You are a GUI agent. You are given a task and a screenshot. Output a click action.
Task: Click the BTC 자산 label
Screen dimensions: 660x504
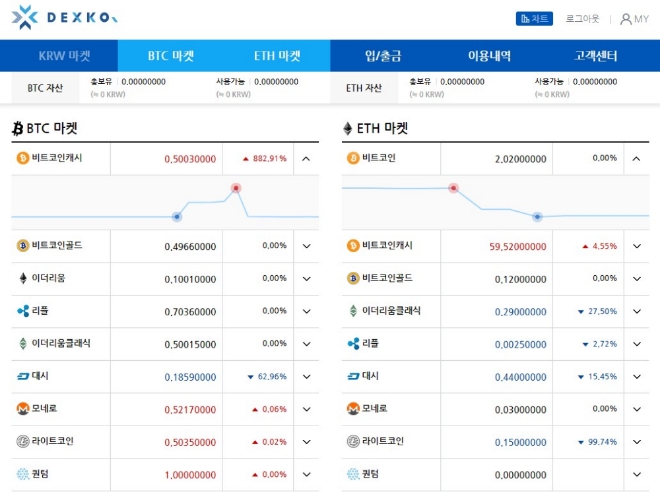point(45,88)
